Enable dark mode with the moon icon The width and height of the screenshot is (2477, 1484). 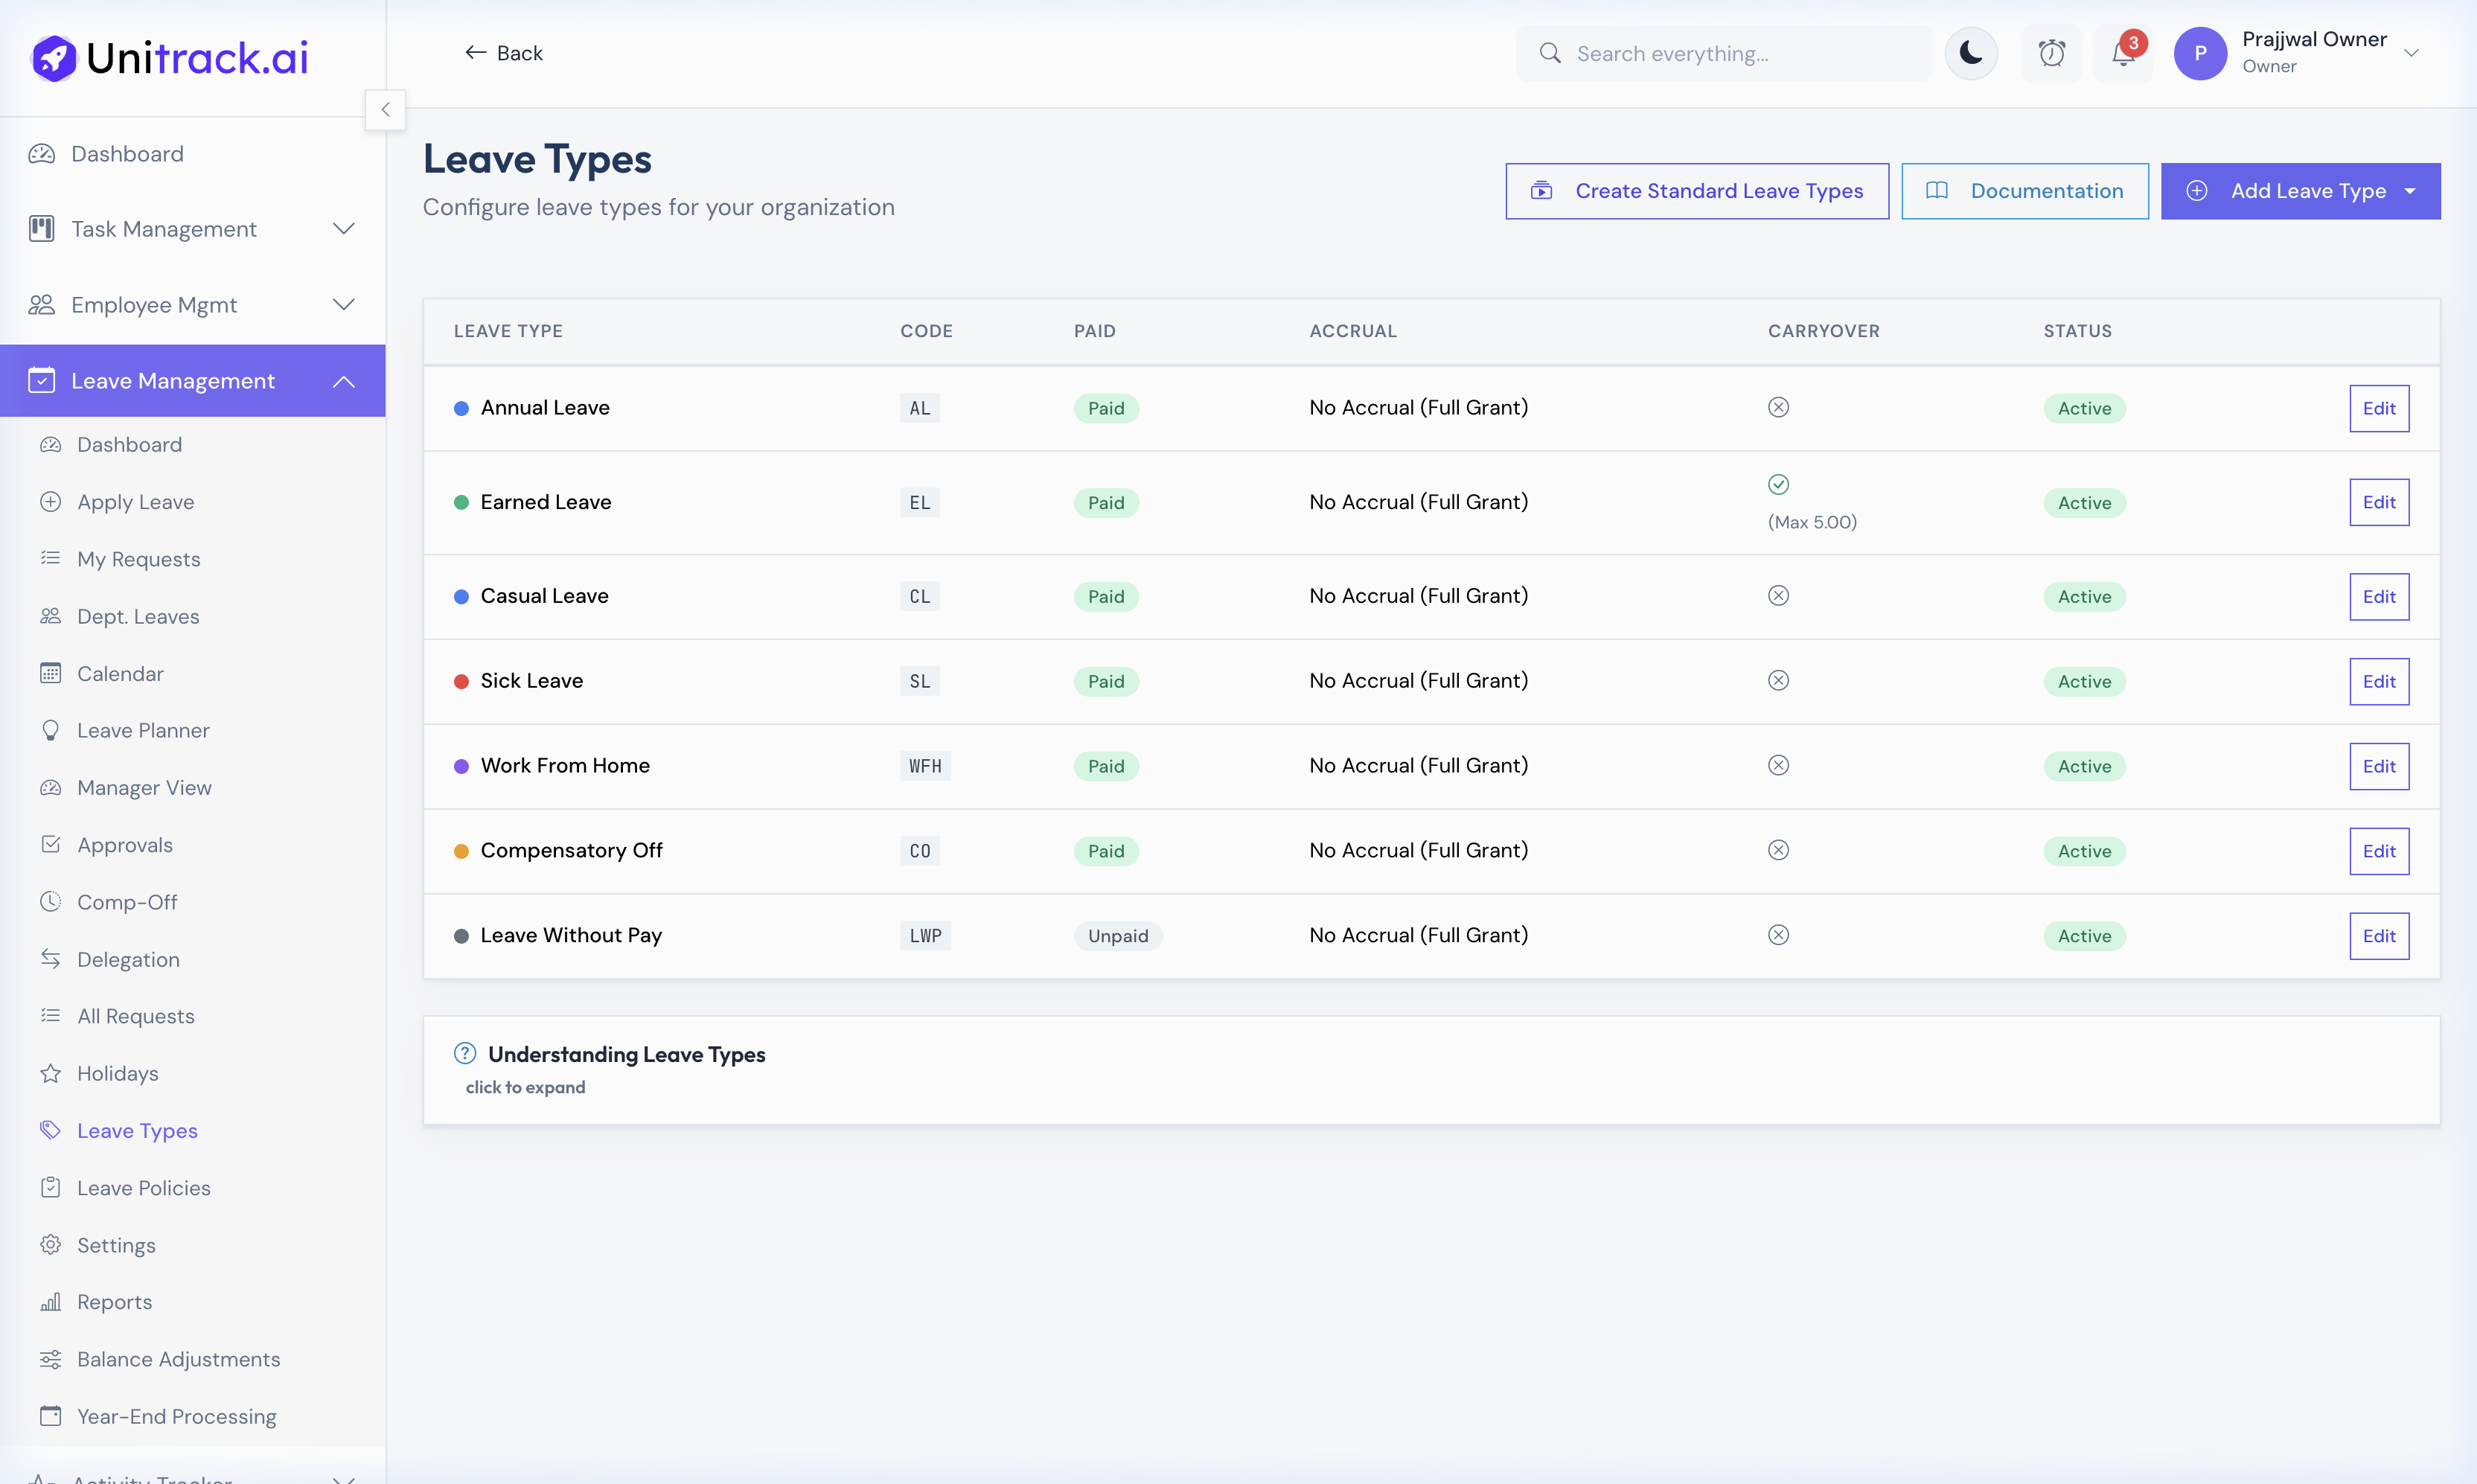(x=1970, y=53)
